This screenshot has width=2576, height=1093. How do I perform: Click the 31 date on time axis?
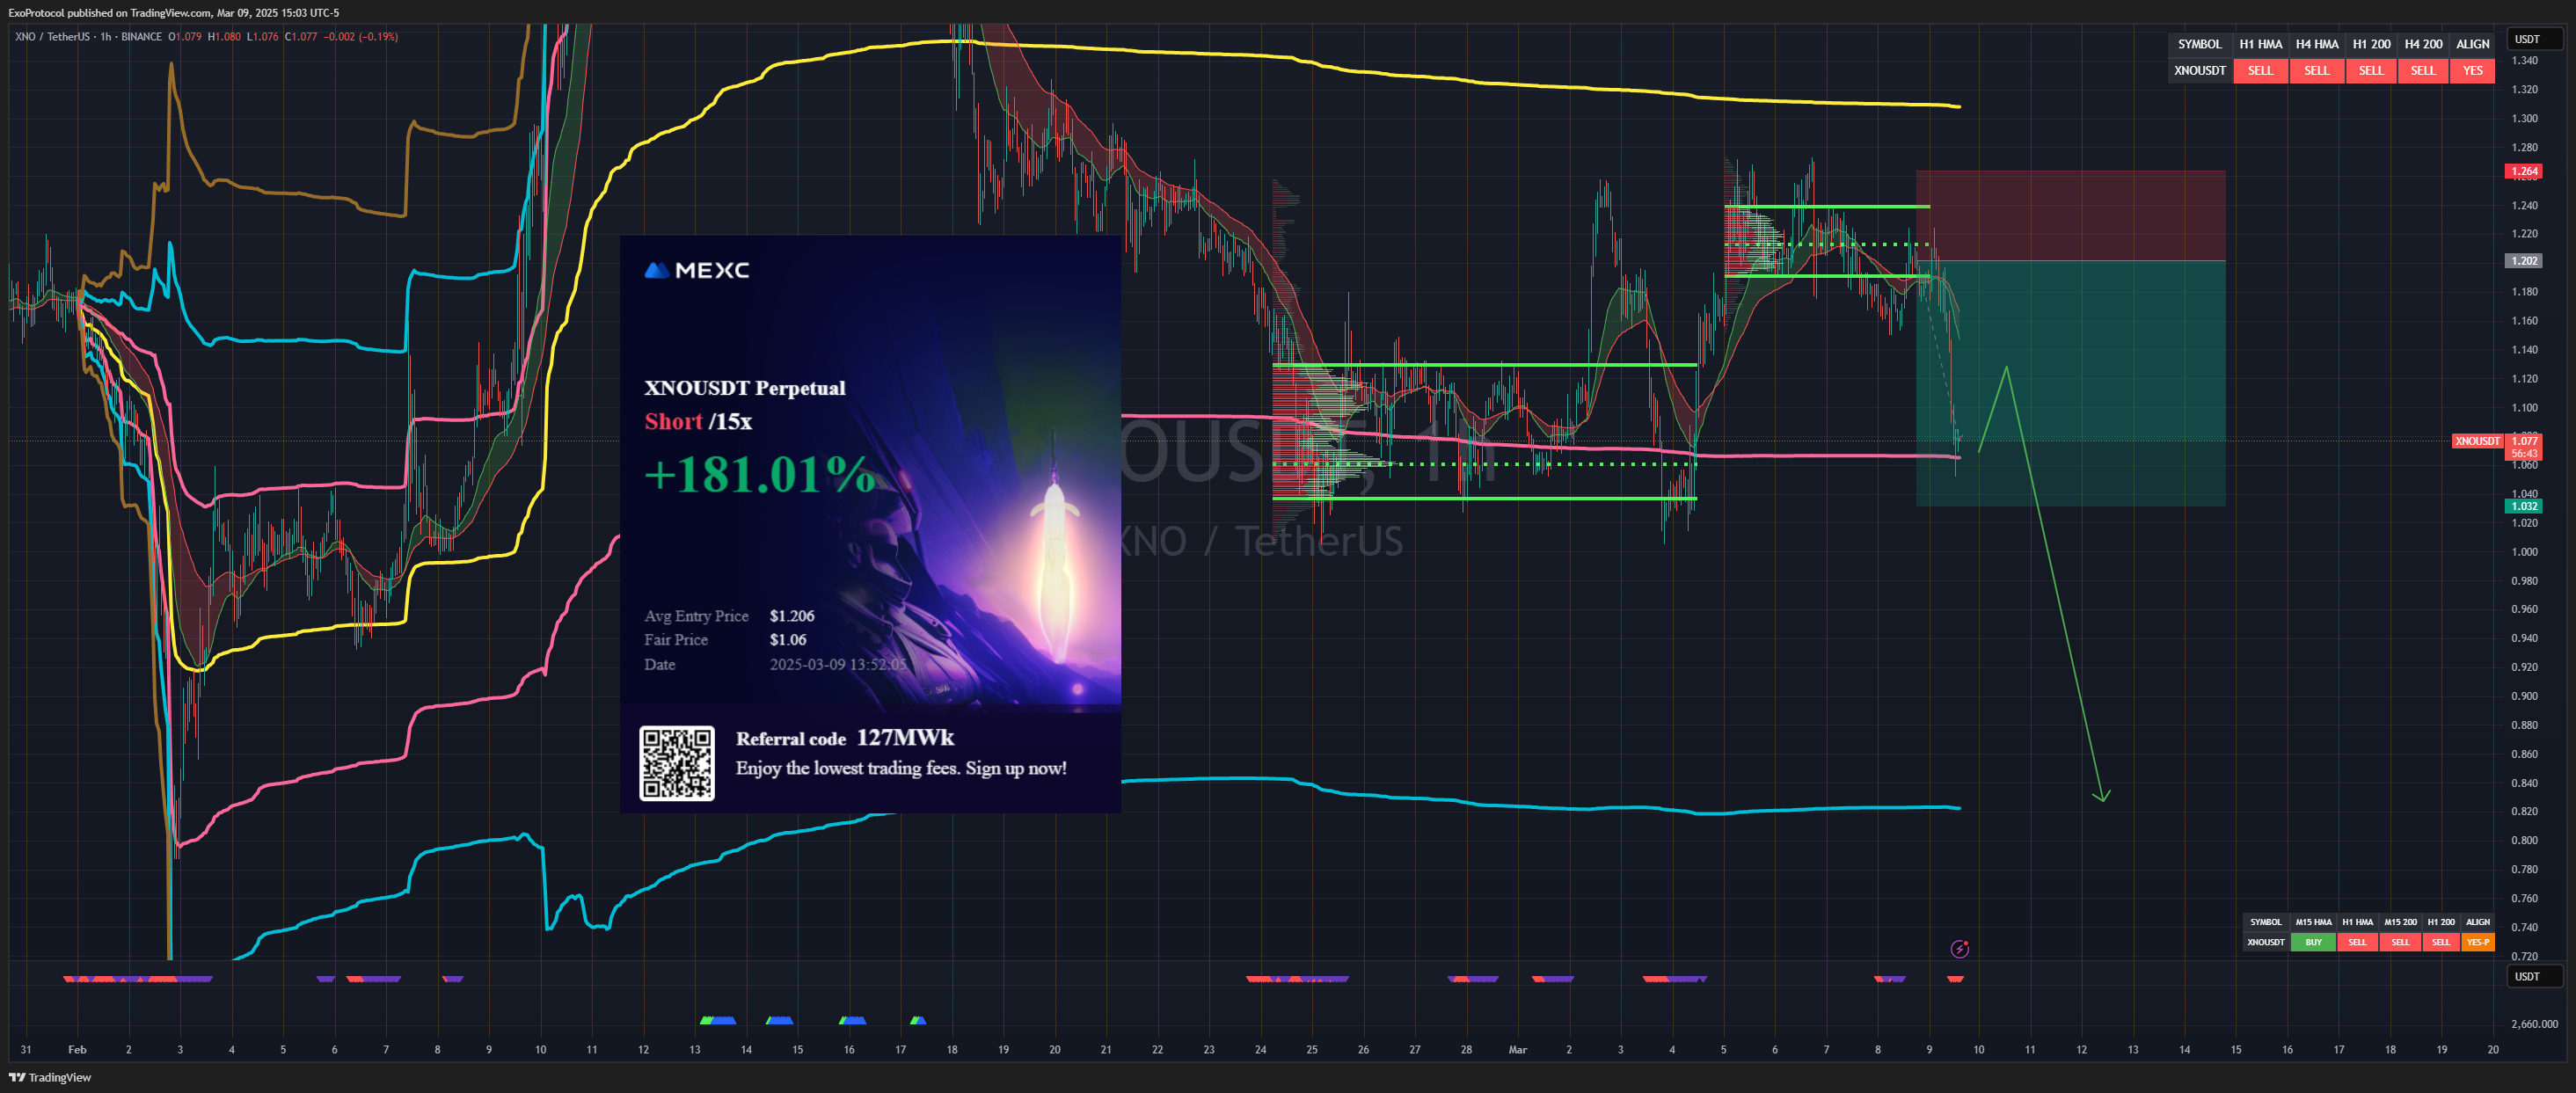point(25,1050)
